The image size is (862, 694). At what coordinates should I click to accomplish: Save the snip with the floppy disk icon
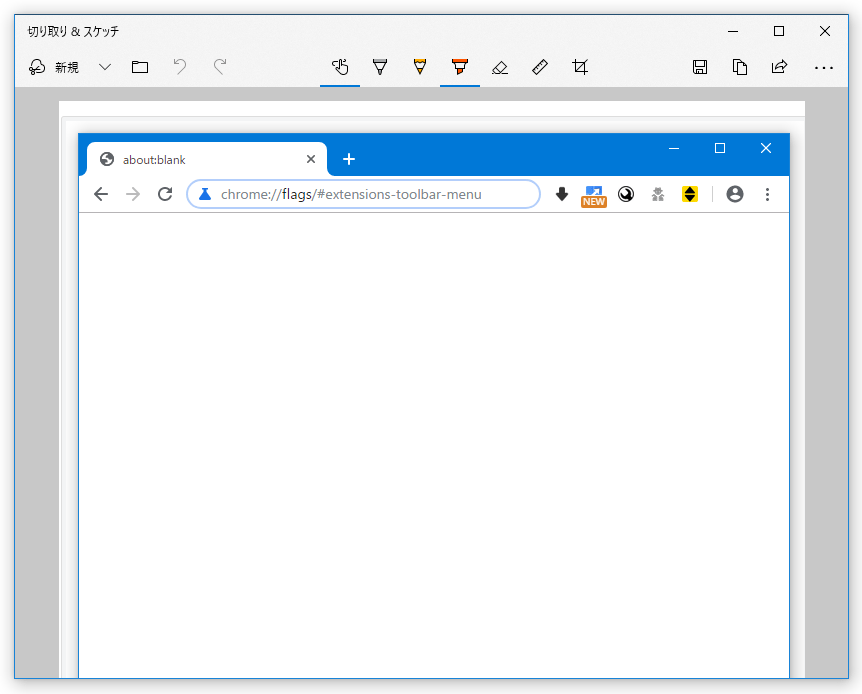click(x=700, y=67)
